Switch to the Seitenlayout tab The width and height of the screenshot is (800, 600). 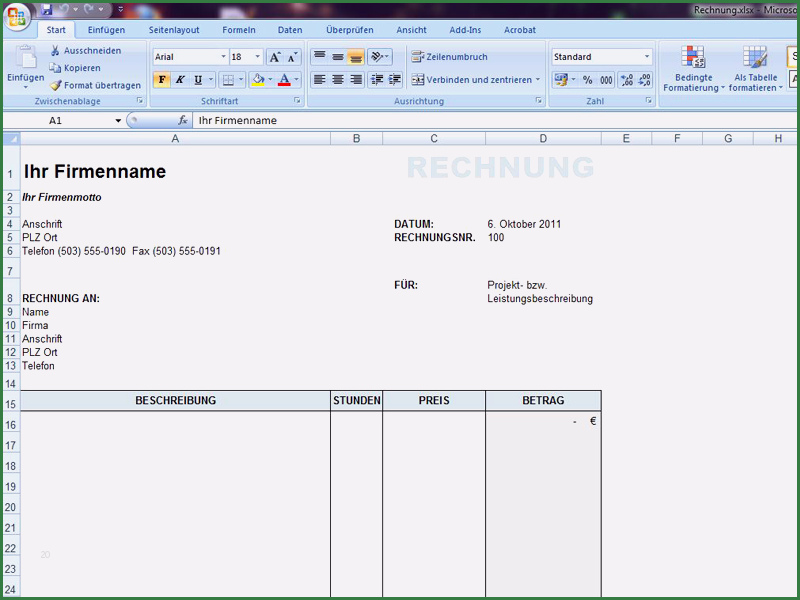pyautogui.click(x=174, y=30)
